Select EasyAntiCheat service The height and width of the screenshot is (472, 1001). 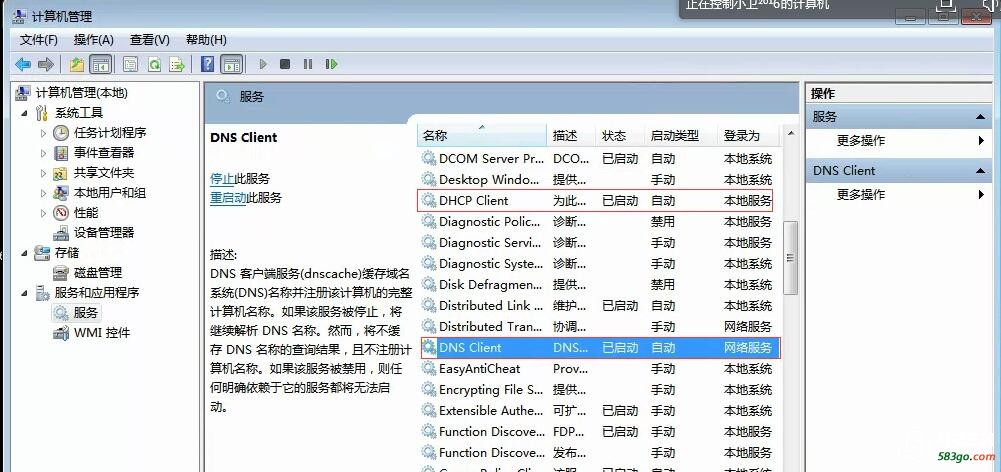click(x=599, y=369)
